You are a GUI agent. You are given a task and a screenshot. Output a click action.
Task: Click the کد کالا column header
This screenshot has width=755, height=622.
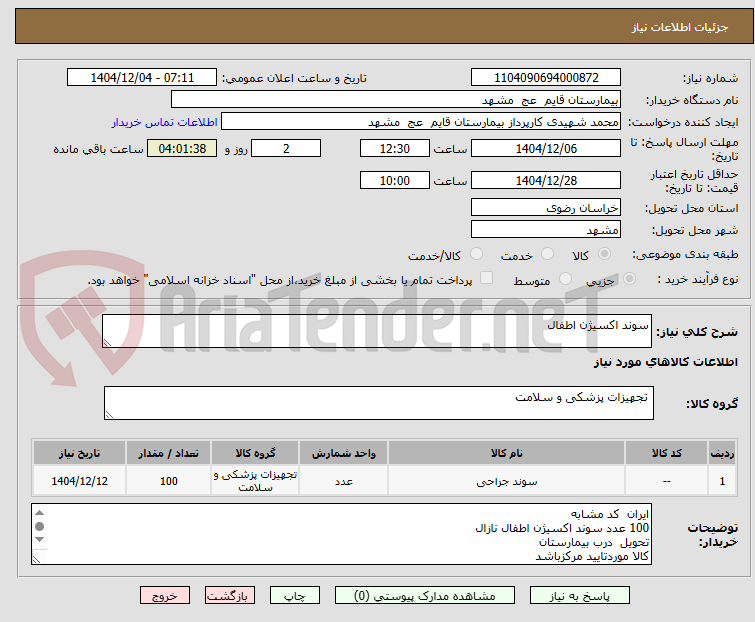coord(666,453)
